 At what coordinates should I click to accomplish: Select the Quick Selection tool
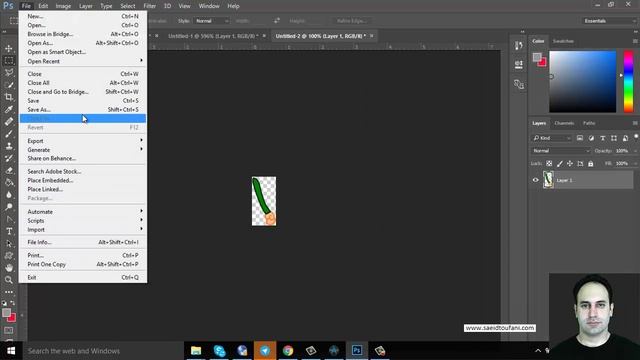(9, 85)
